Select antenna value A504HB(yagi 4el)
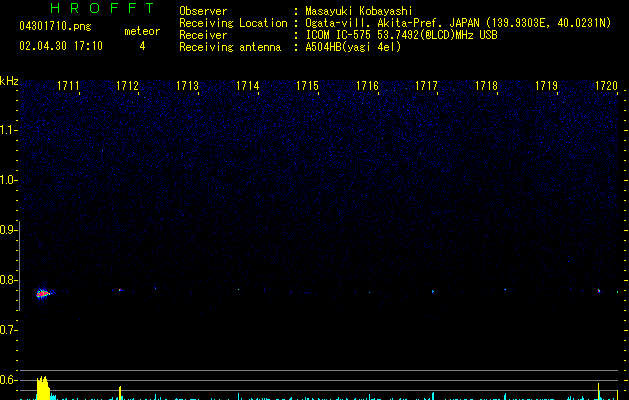Screen dimensions: 629x400 [x=353, y=47]
